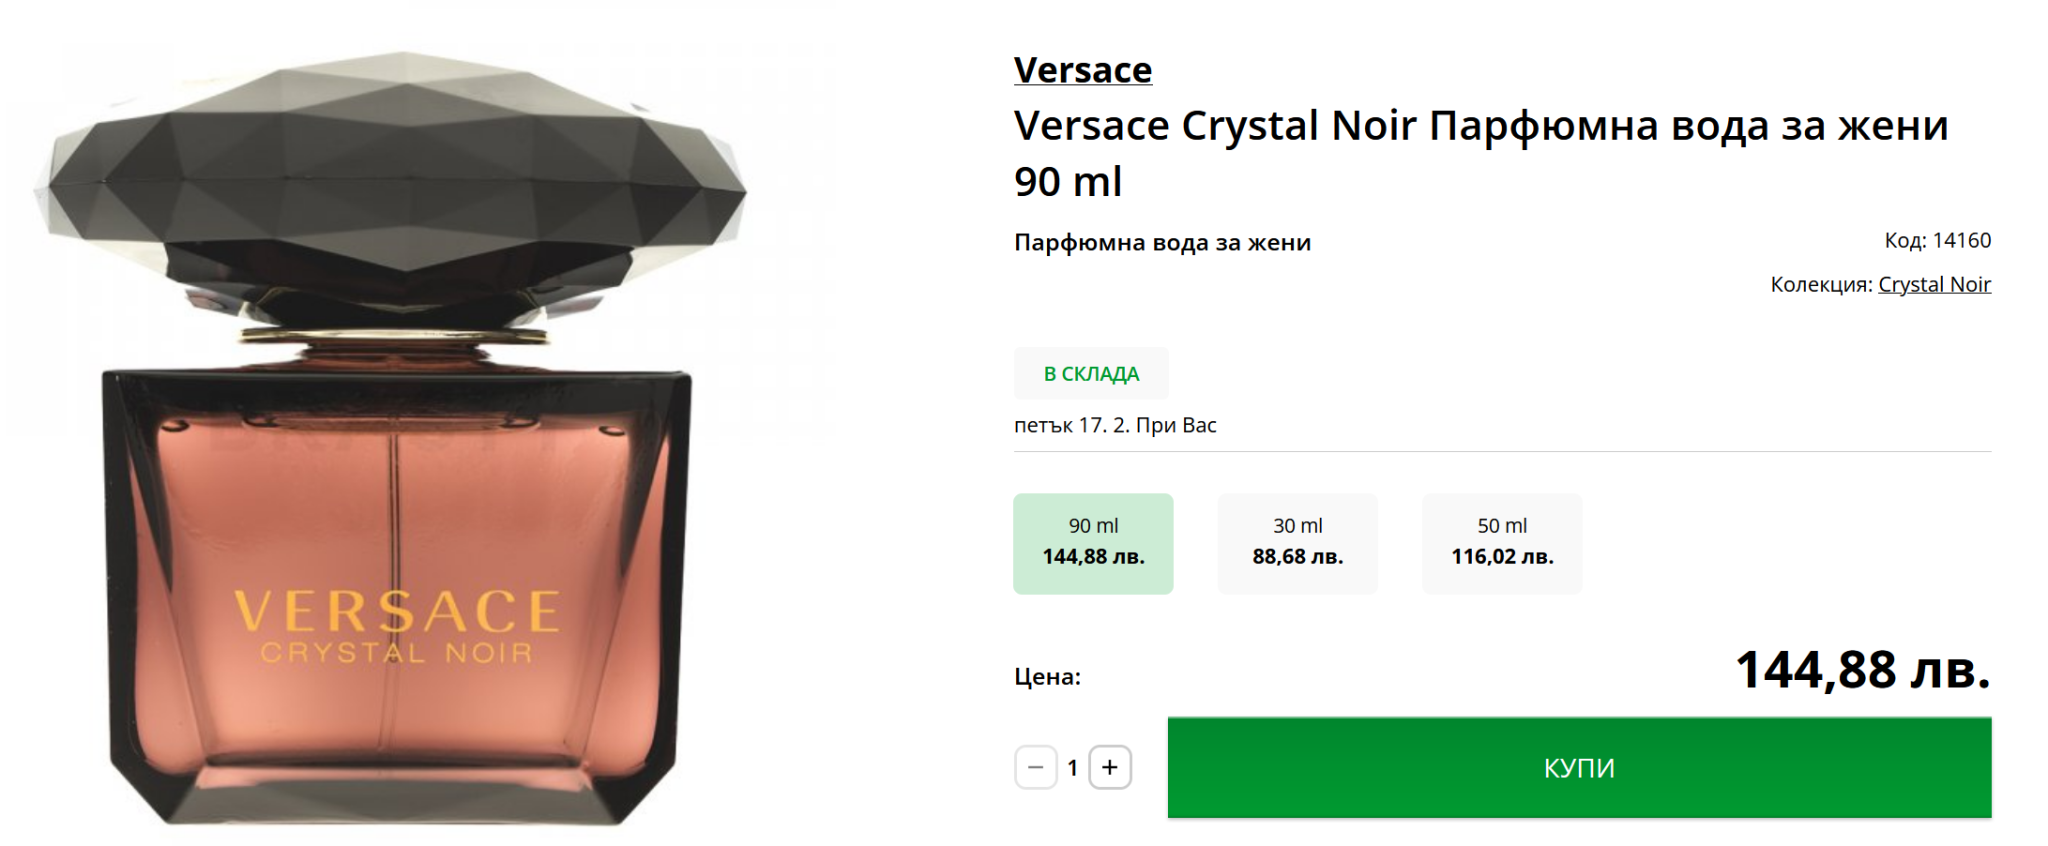
Task: Decrease quantity with the minus button
Action: click(1035, 767)
